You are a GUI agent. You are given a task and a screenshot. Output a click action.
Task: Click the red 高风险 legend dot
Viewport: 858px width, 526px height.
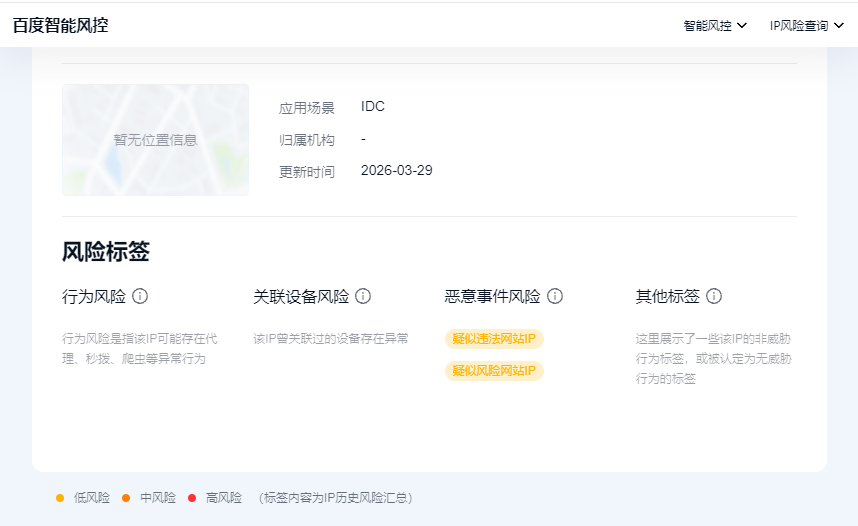(192, 497)
